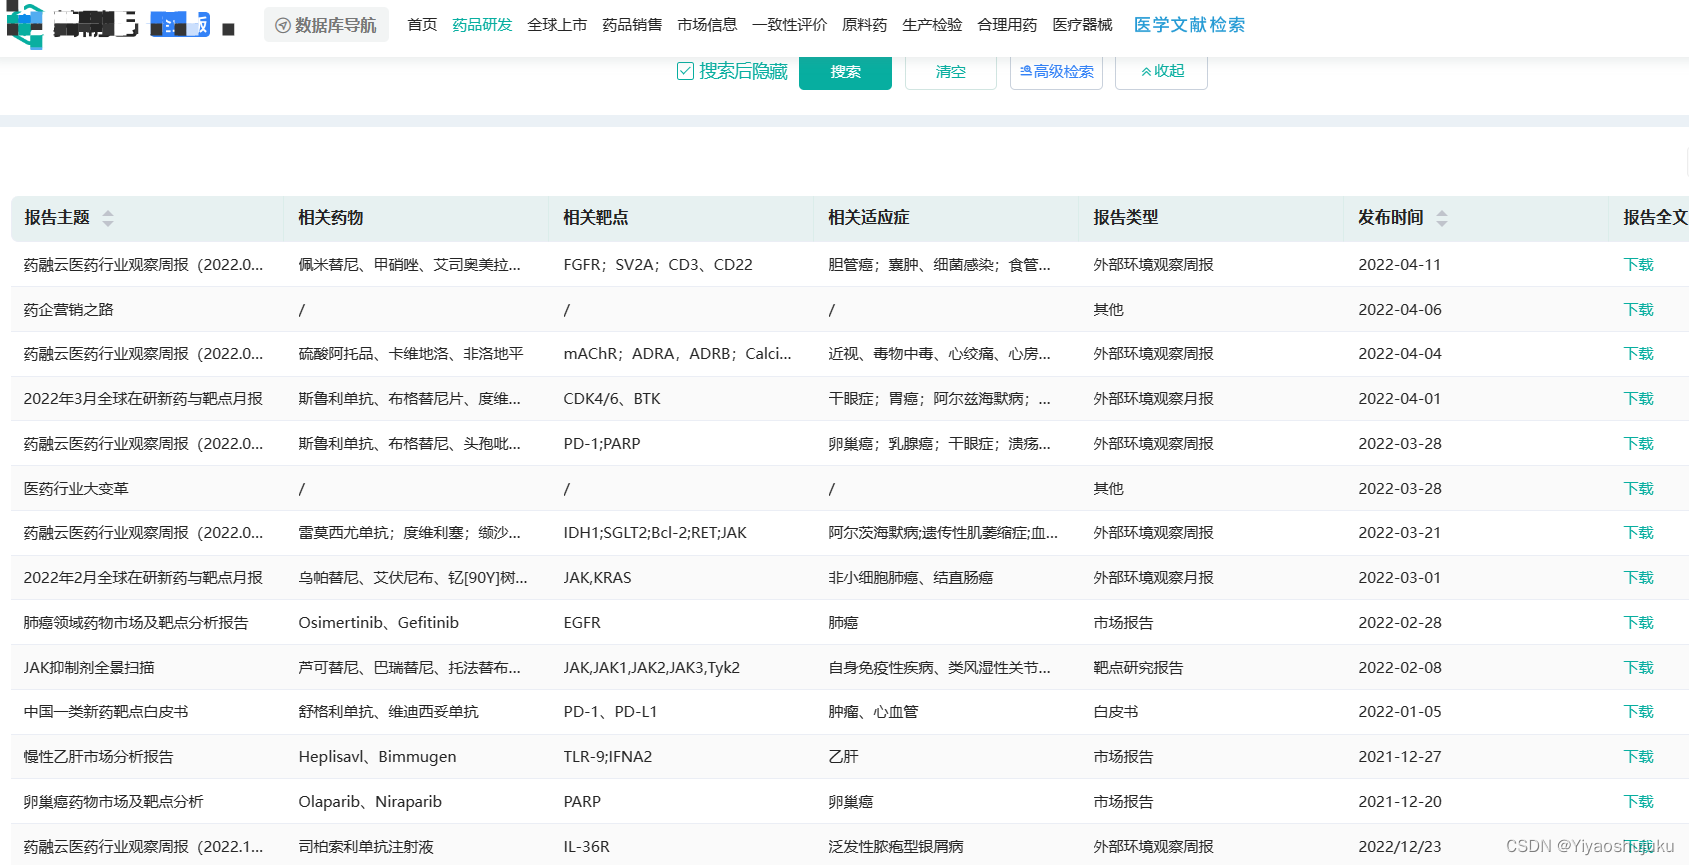
Task: Open the 合理用药 menu item
Action: [x=1007, y=25]
